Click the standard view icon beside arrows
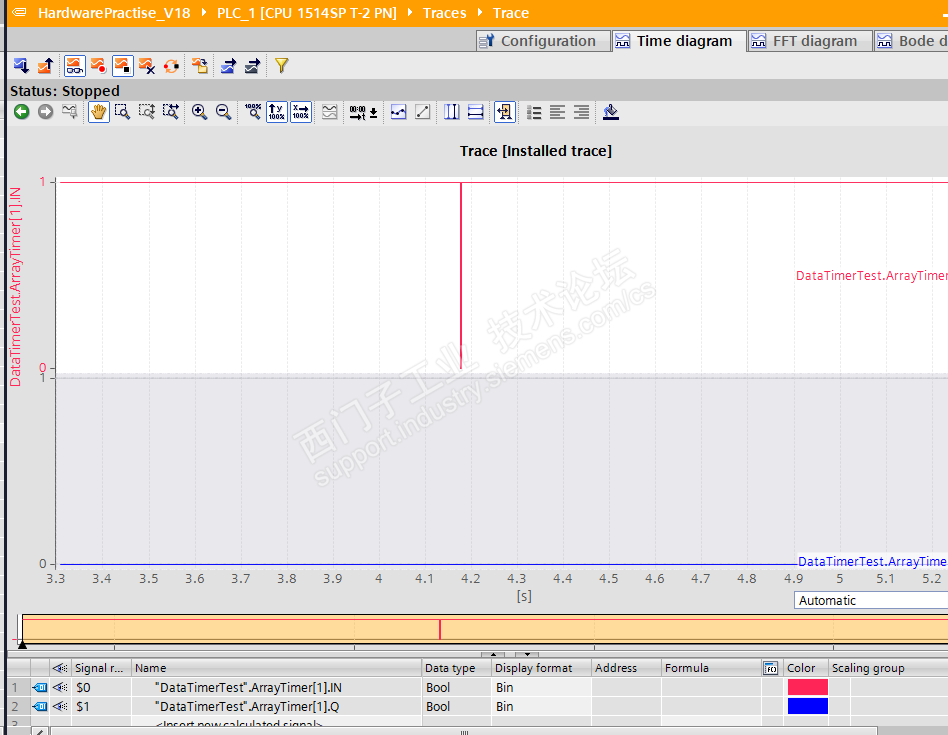 (x=70, y=112)
